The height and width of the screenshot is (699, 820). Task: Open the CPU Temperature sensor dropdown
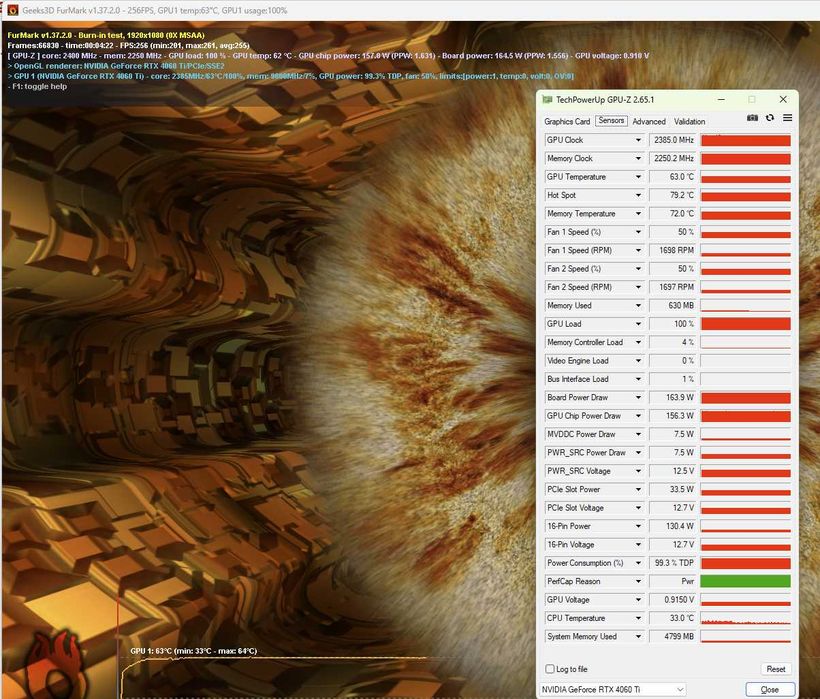(638, 618)
